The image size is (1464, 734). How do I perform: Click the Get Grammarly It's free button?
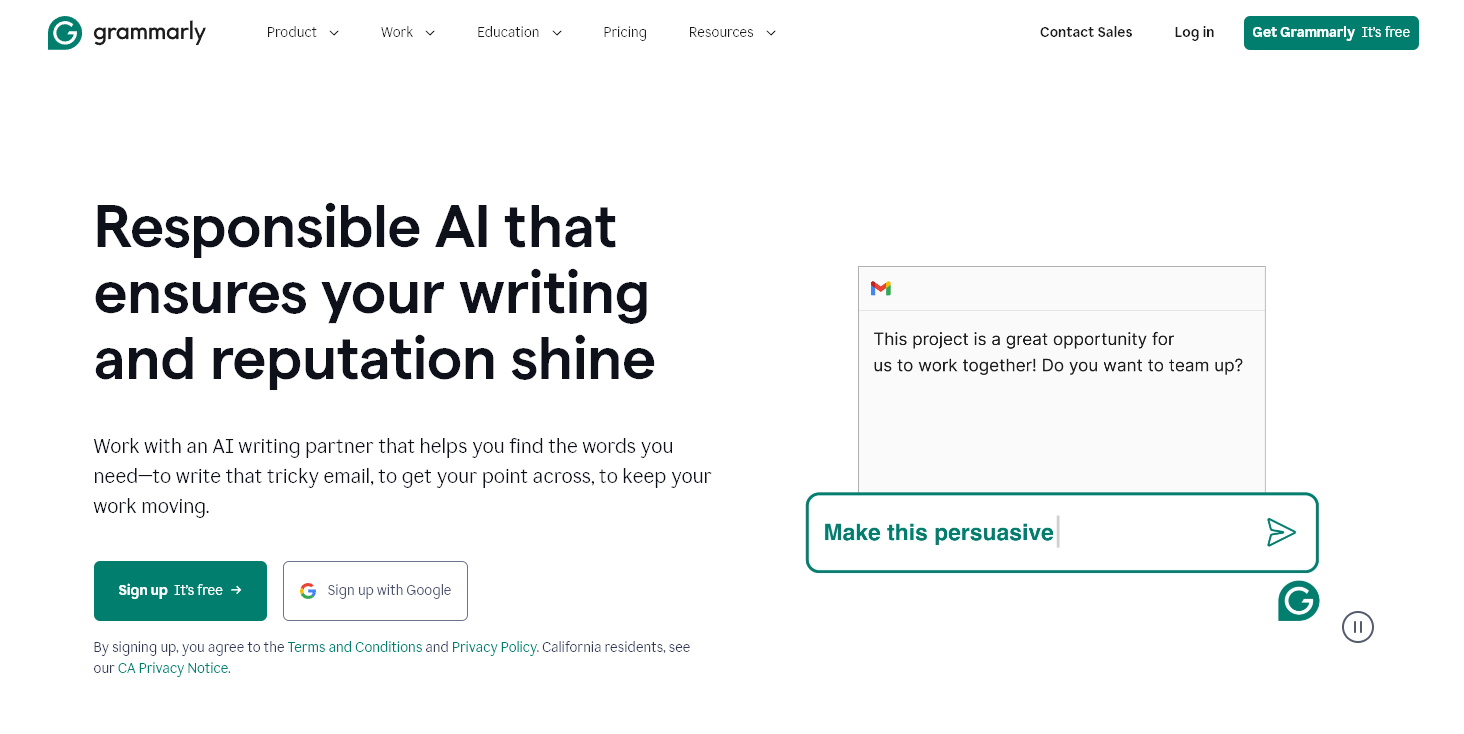pos(1330,32)
